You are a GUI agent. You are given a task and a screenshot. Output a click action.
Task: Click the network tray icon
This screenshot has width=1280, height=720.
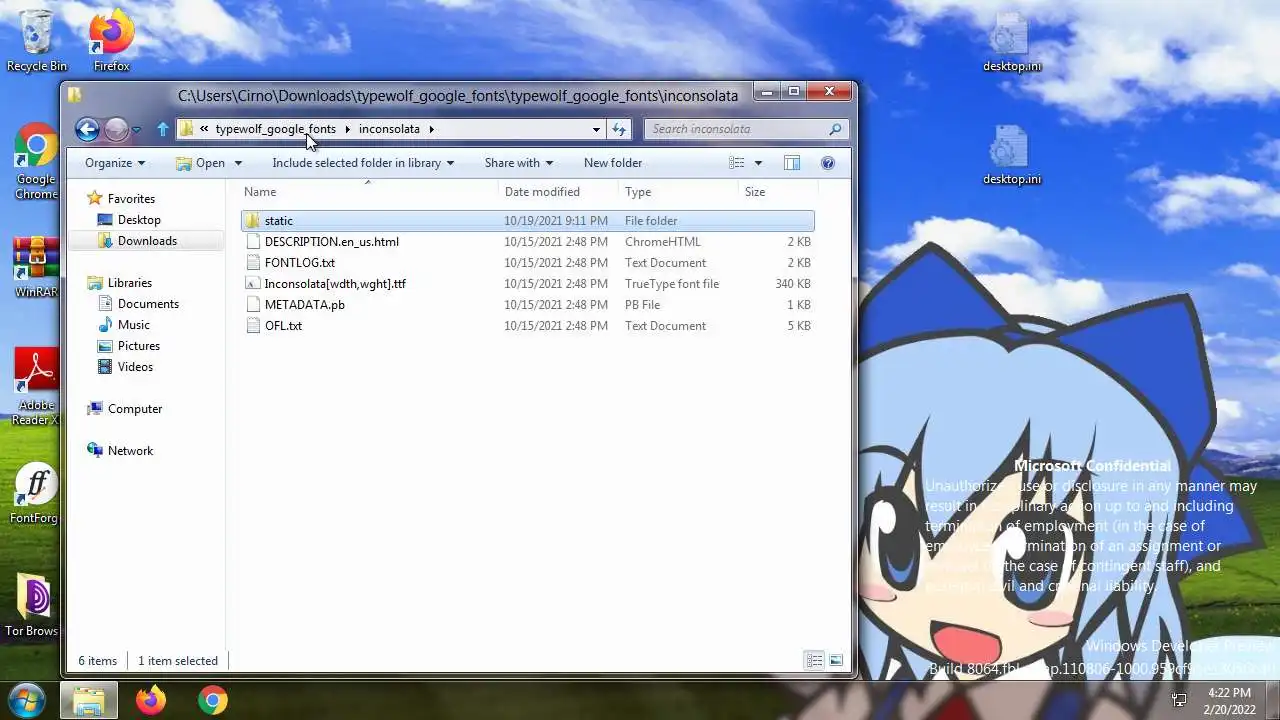coord(1179,700)
